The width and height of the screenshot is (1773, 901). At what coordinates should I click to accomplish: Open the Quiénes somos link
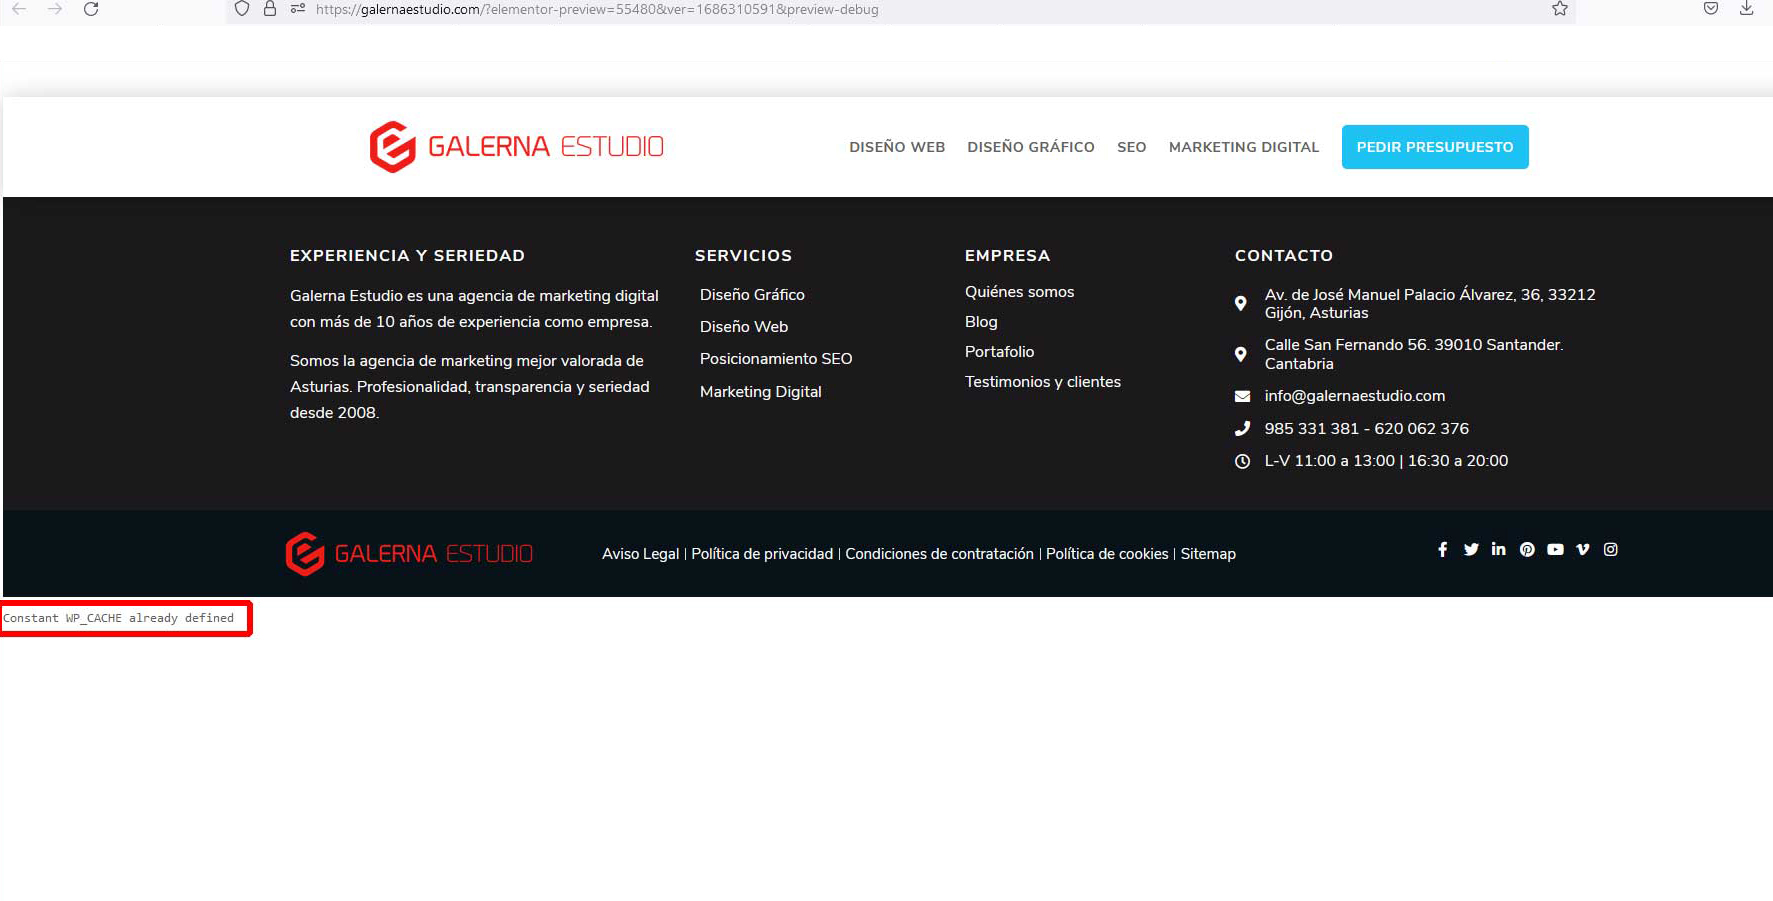point(1019,292)
